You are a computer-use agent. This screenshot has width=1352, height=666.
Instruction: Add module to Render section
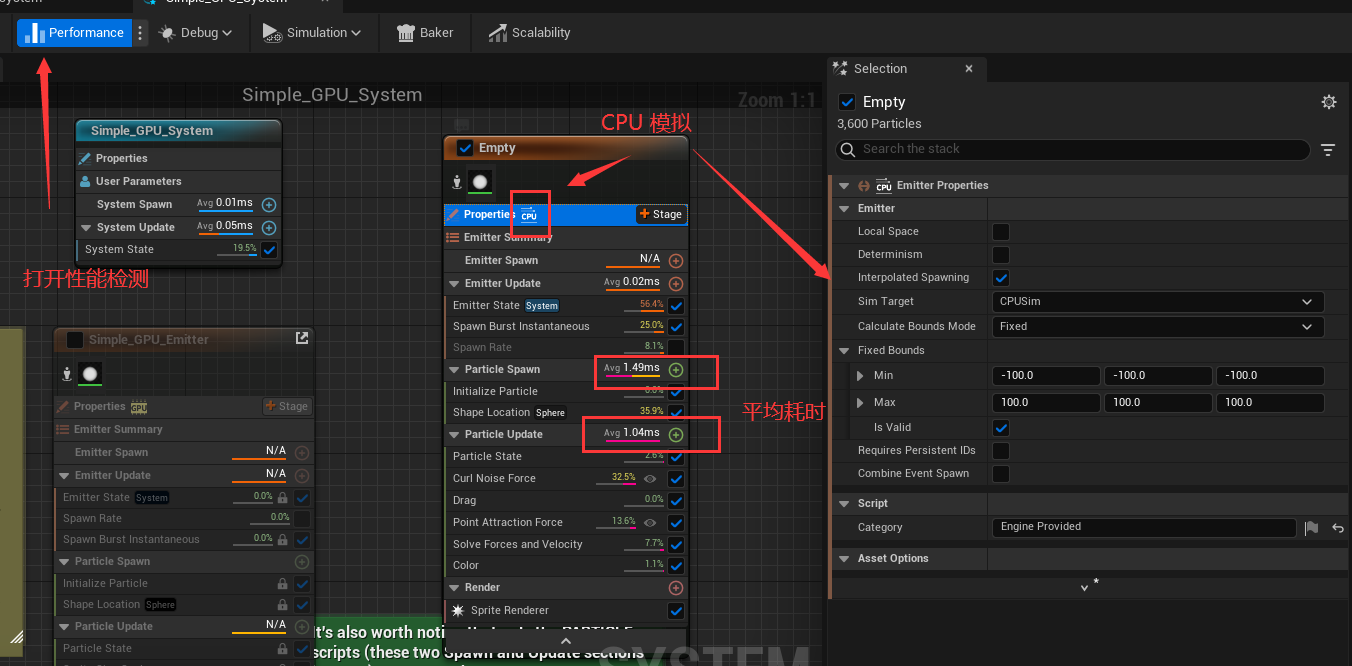point(676,588)
